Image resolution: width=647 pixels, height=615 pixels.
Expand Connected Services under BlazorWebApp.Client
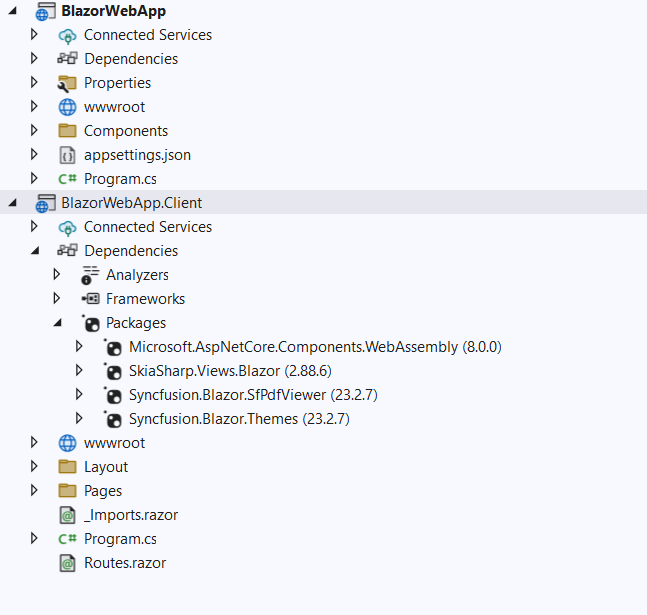point(34,226)
